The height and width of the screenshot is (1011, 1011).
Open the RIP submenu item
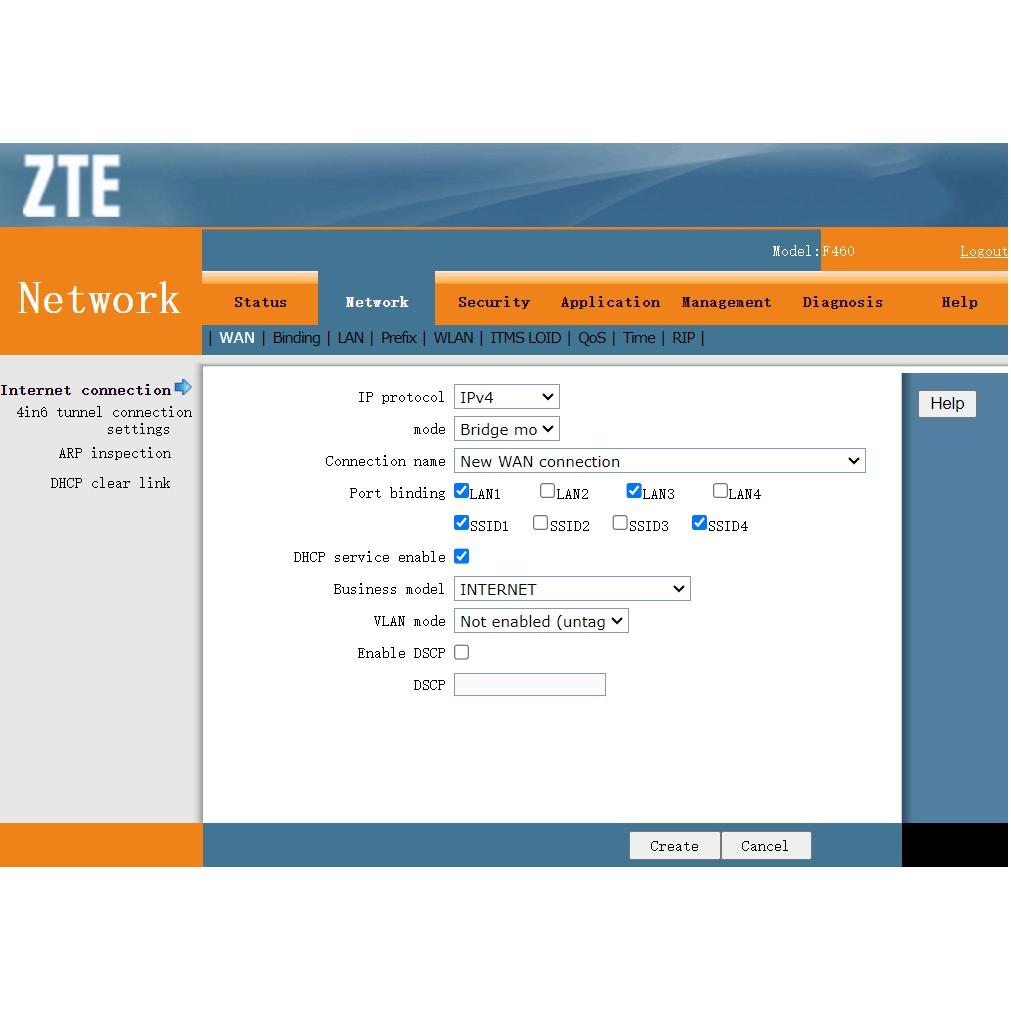683,338
